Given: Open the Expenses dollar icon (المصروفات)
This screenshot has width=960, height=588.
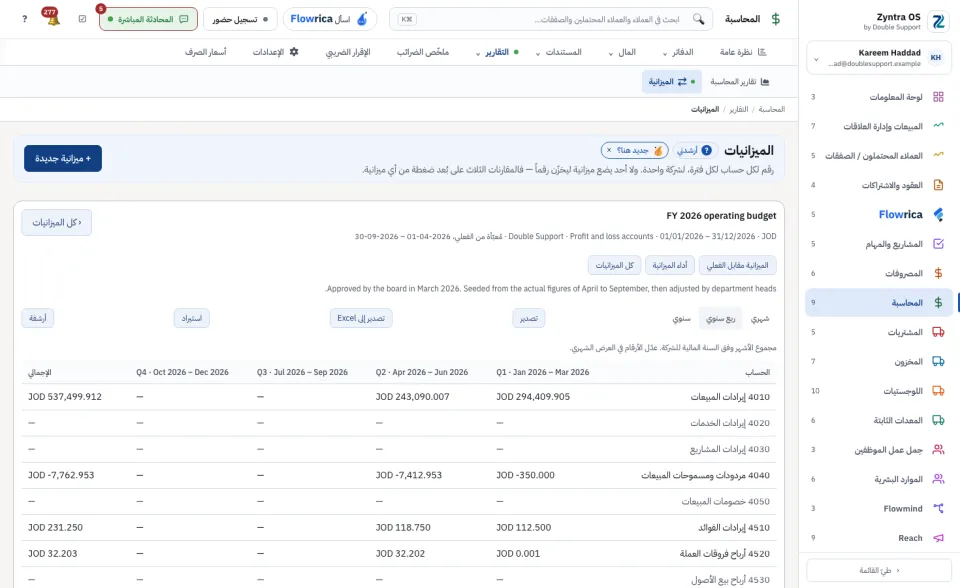Looking at the screenshot, I should (938, 273).
